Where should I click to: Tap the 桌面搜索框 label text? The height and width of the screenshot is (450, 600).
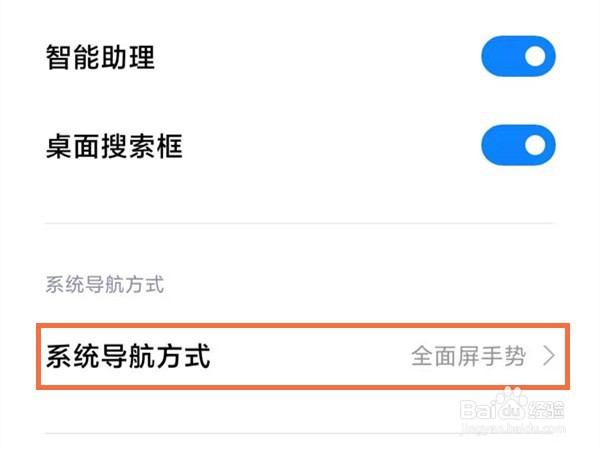tap(114, 146)
